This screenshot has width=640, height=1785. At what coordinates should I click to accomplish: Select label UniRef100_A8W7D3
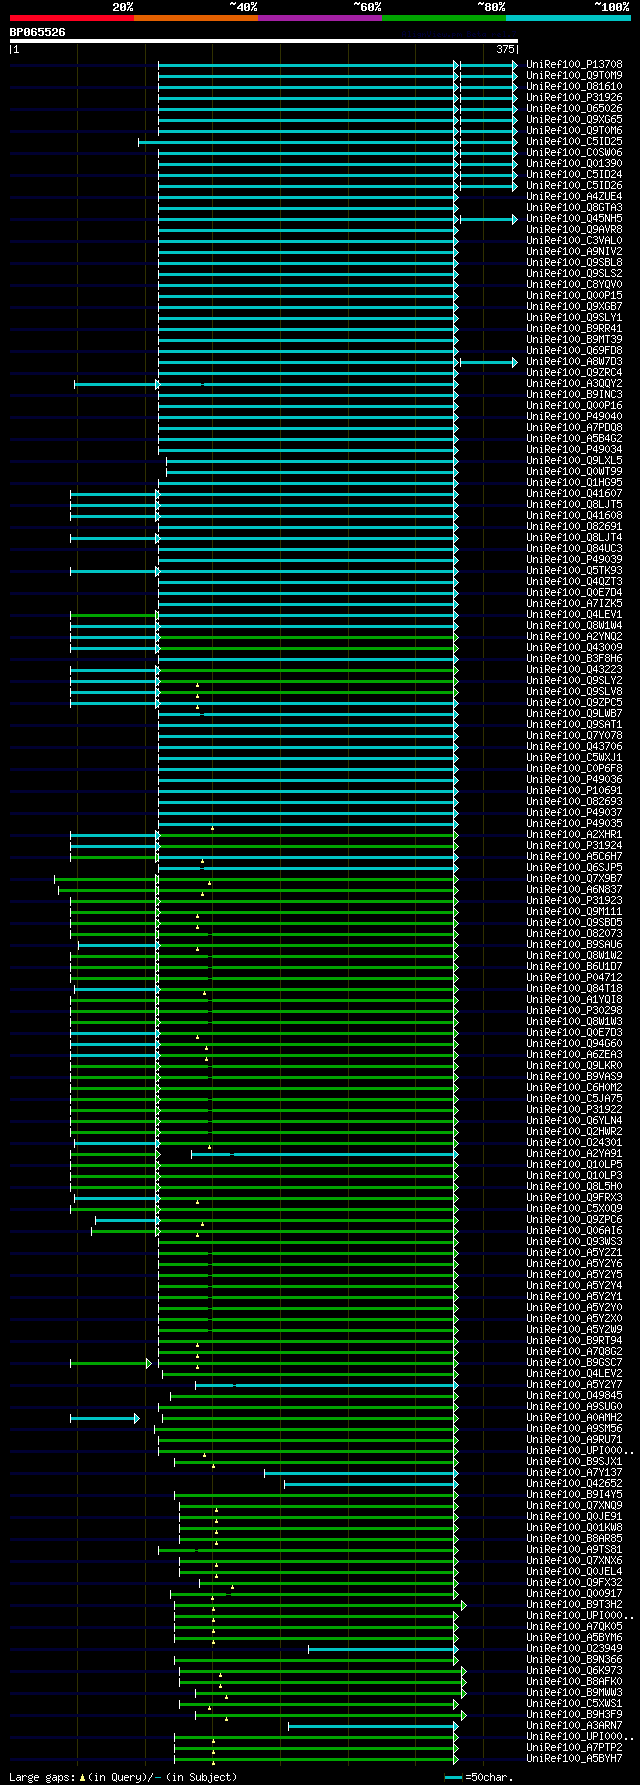574,362
